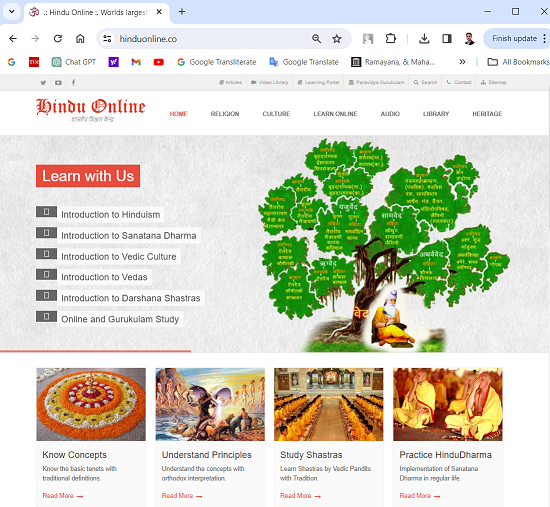Click the address bar showing hinduonline.co

click(x=210, y=39)
